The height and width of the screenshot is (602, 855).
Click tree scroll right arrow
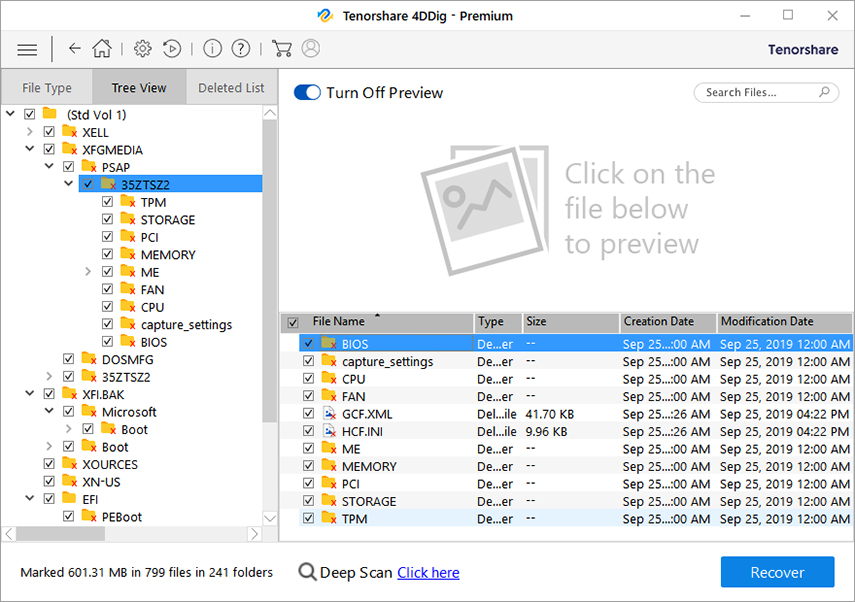click(x=254, y=534)
